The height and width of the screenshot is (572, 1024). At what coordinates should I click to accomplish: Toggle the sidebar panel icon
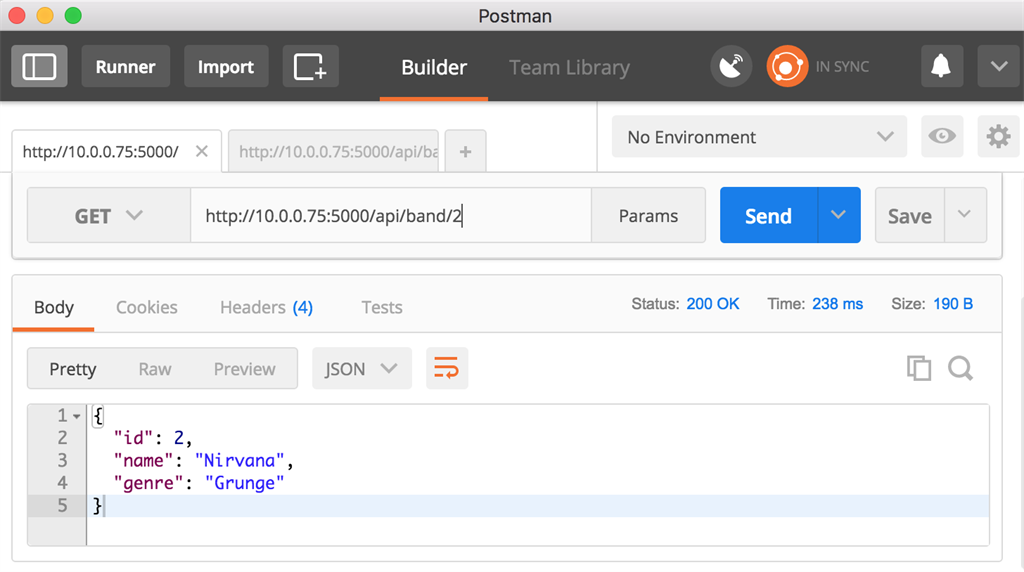click(x=39, y=67)
